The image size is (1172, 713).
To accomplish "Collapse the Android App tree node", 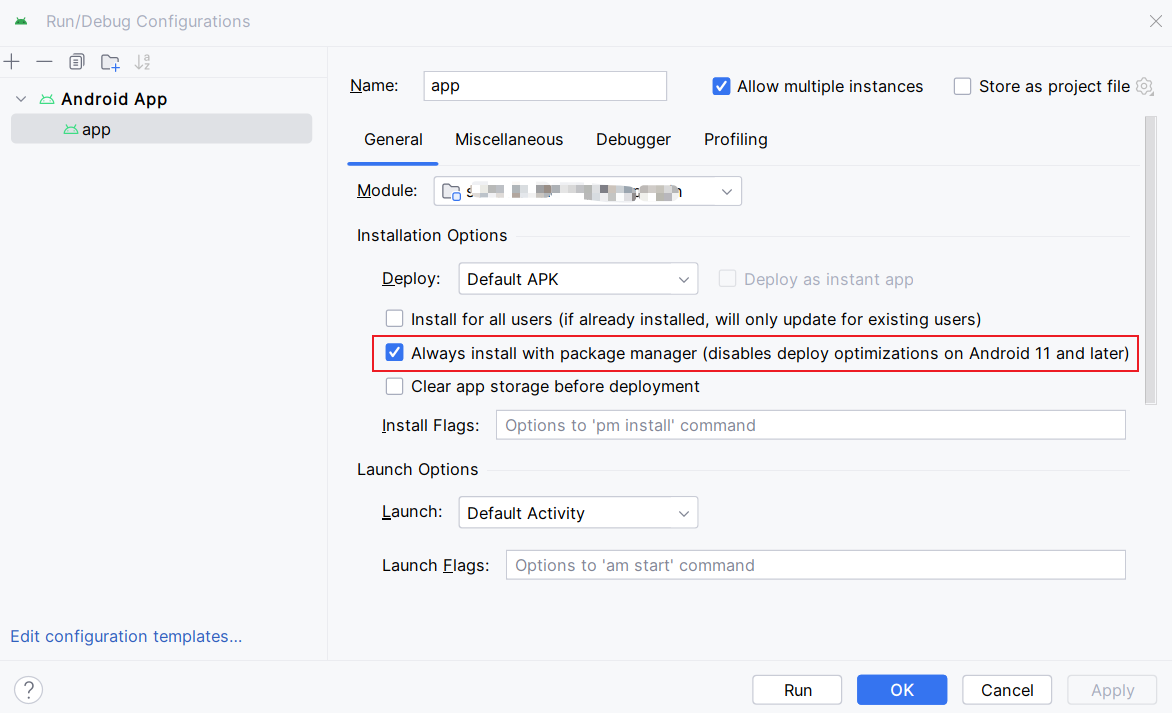I will tap(21, 99).
